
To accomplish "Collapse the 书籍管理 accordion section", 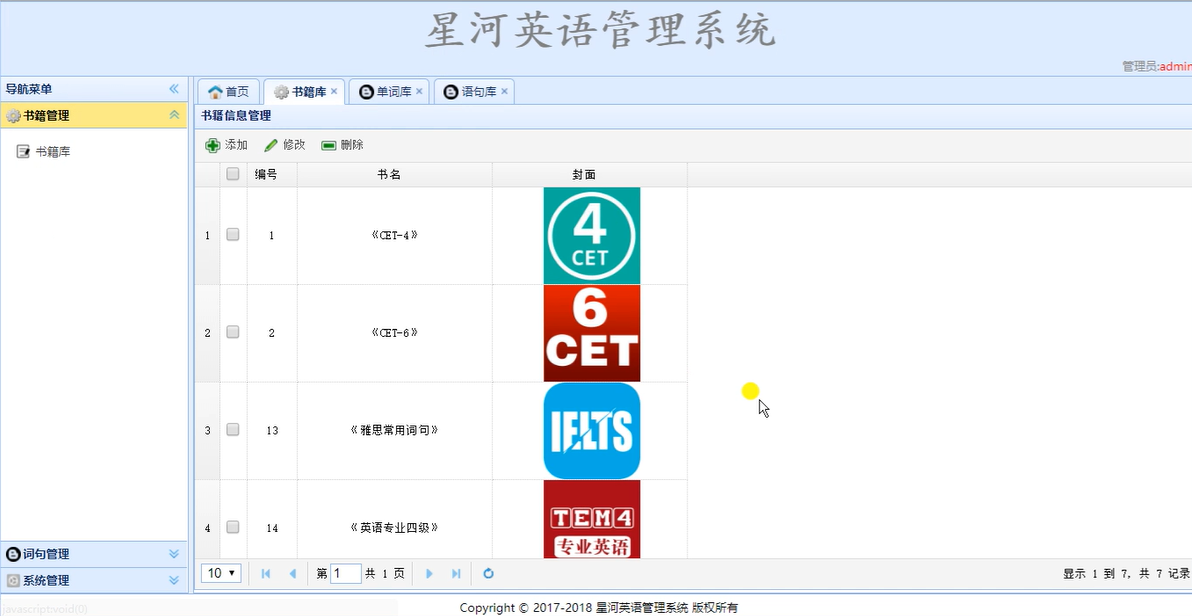I will tap(174, 116).
